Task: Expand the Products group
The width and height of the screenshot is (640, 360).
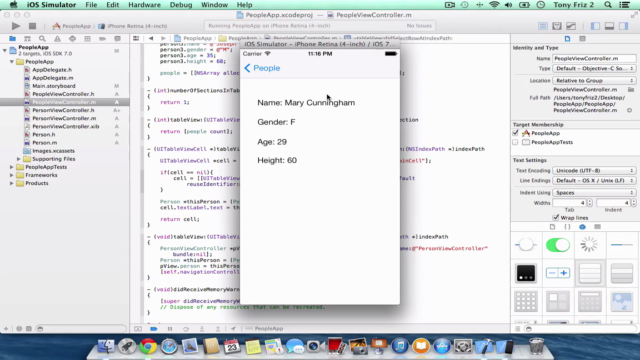Action: pyautogui.click(x=12, y=183)
